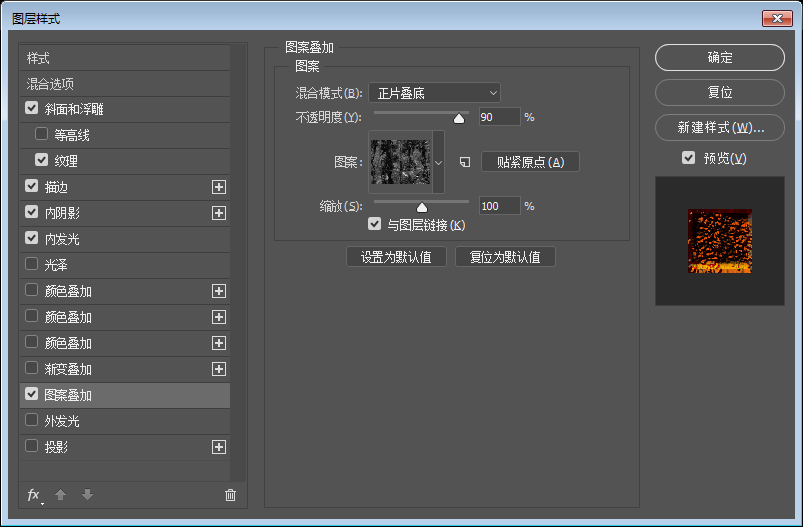The image size is (803, 527).
Task: Click 设置为默认值 button
Action: [x=396, y=257]
